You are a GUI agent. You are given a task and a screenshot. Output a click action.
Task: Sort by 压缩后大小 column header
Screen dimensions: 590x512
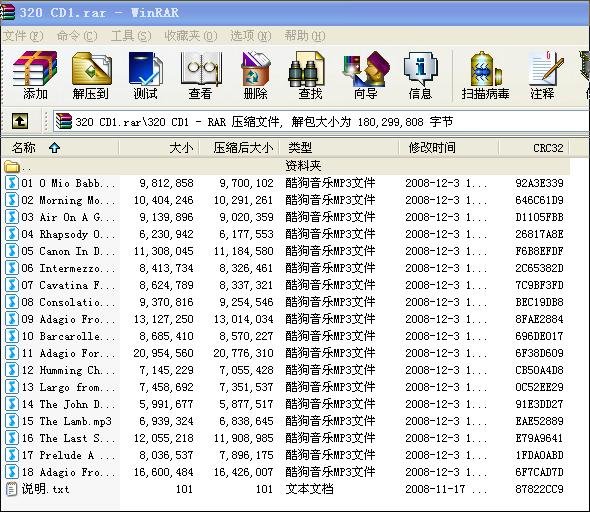pyautogui.click(x=239, y=147)
